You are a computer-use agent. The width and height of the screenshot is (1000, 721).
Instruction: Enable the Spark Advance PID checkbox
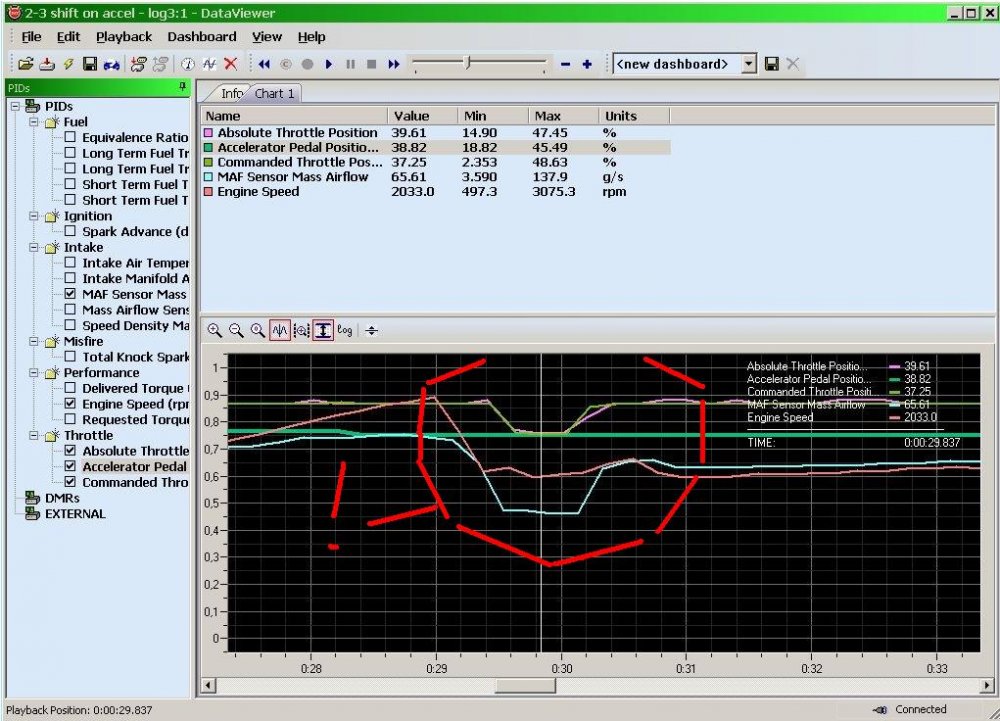tap(70, 232)
